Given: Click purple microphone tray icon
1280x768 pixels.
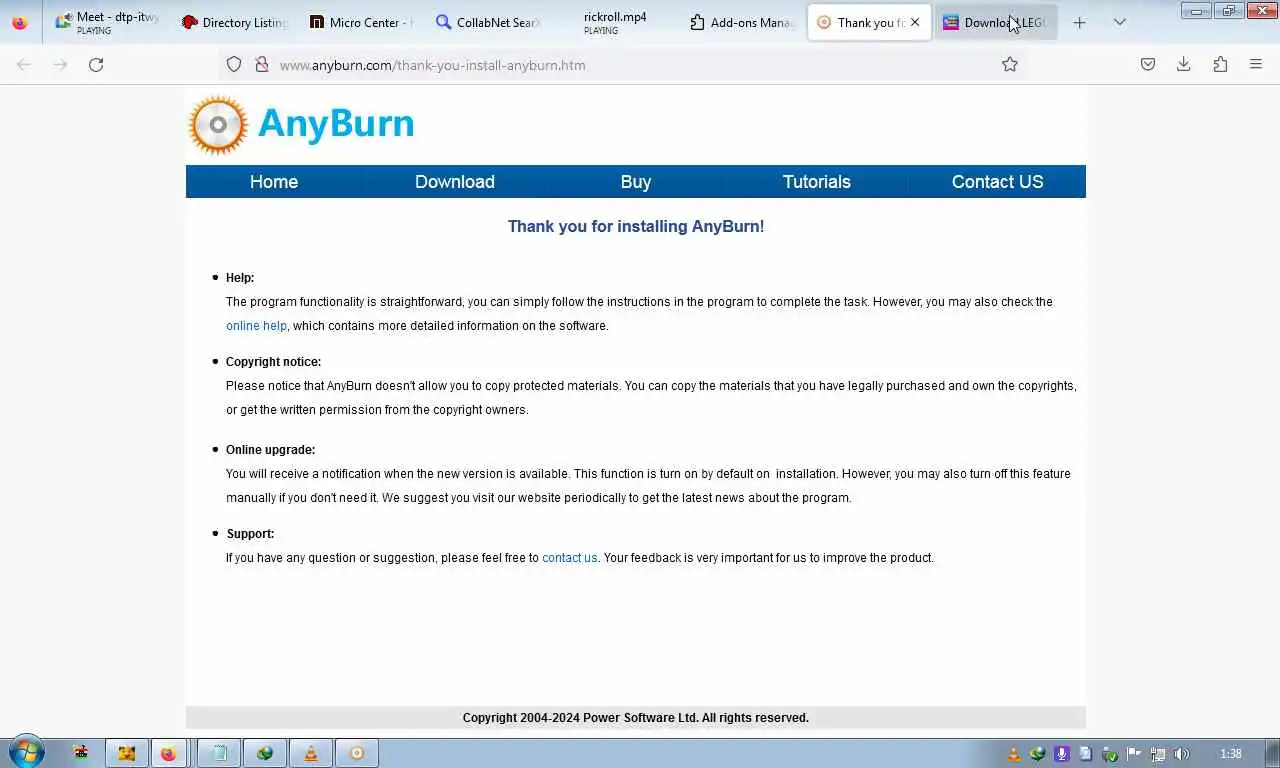Looking at the screenshot, I should click(x=1062, y=754).
